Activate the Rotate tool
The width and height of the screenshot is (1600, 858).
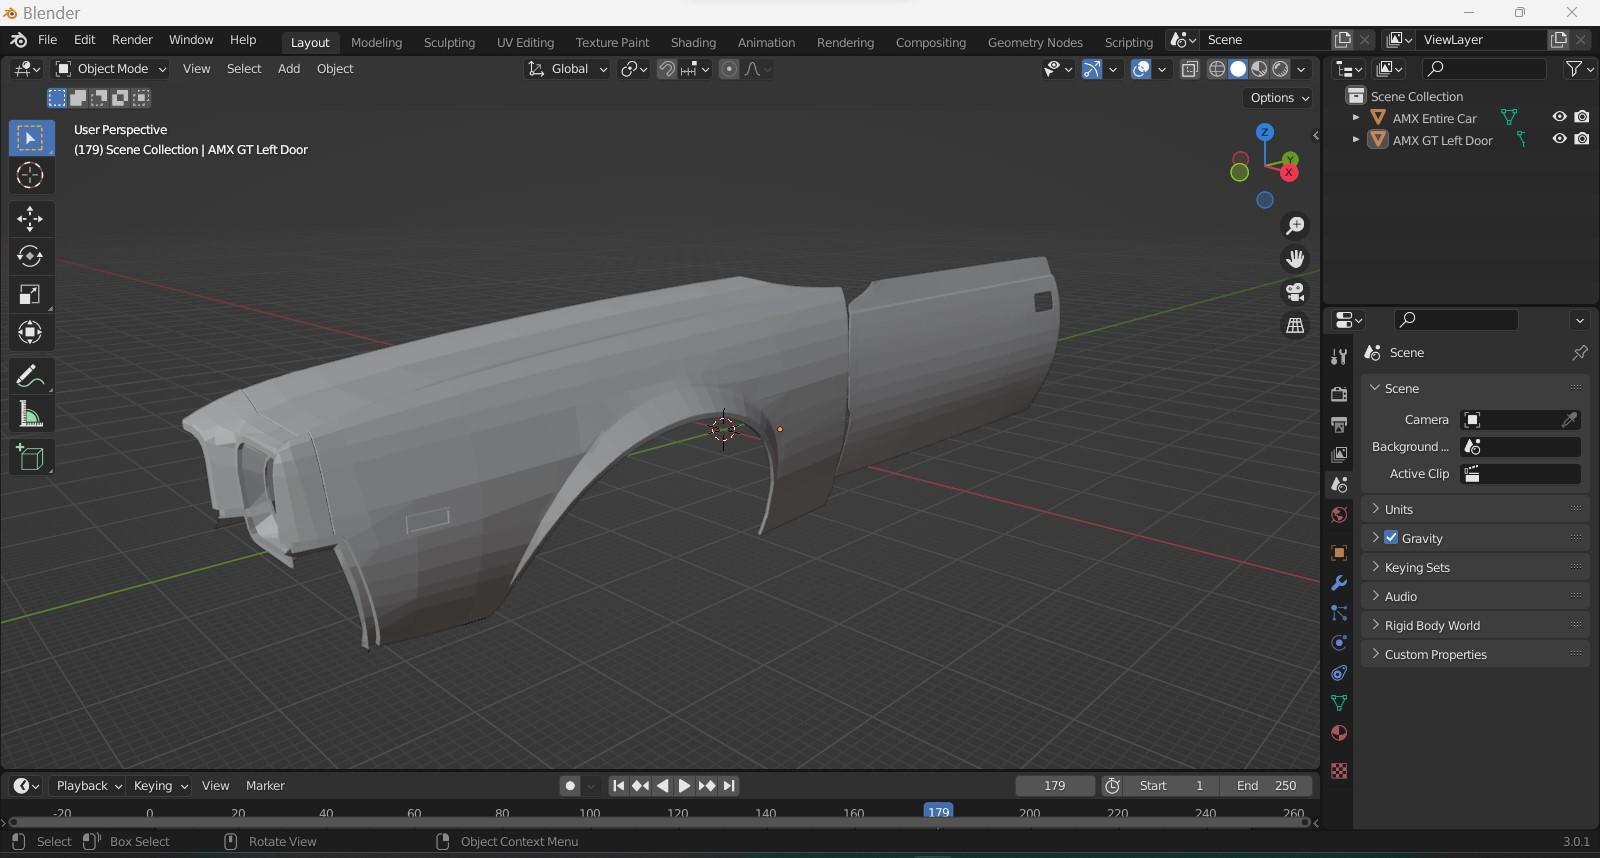30,256
